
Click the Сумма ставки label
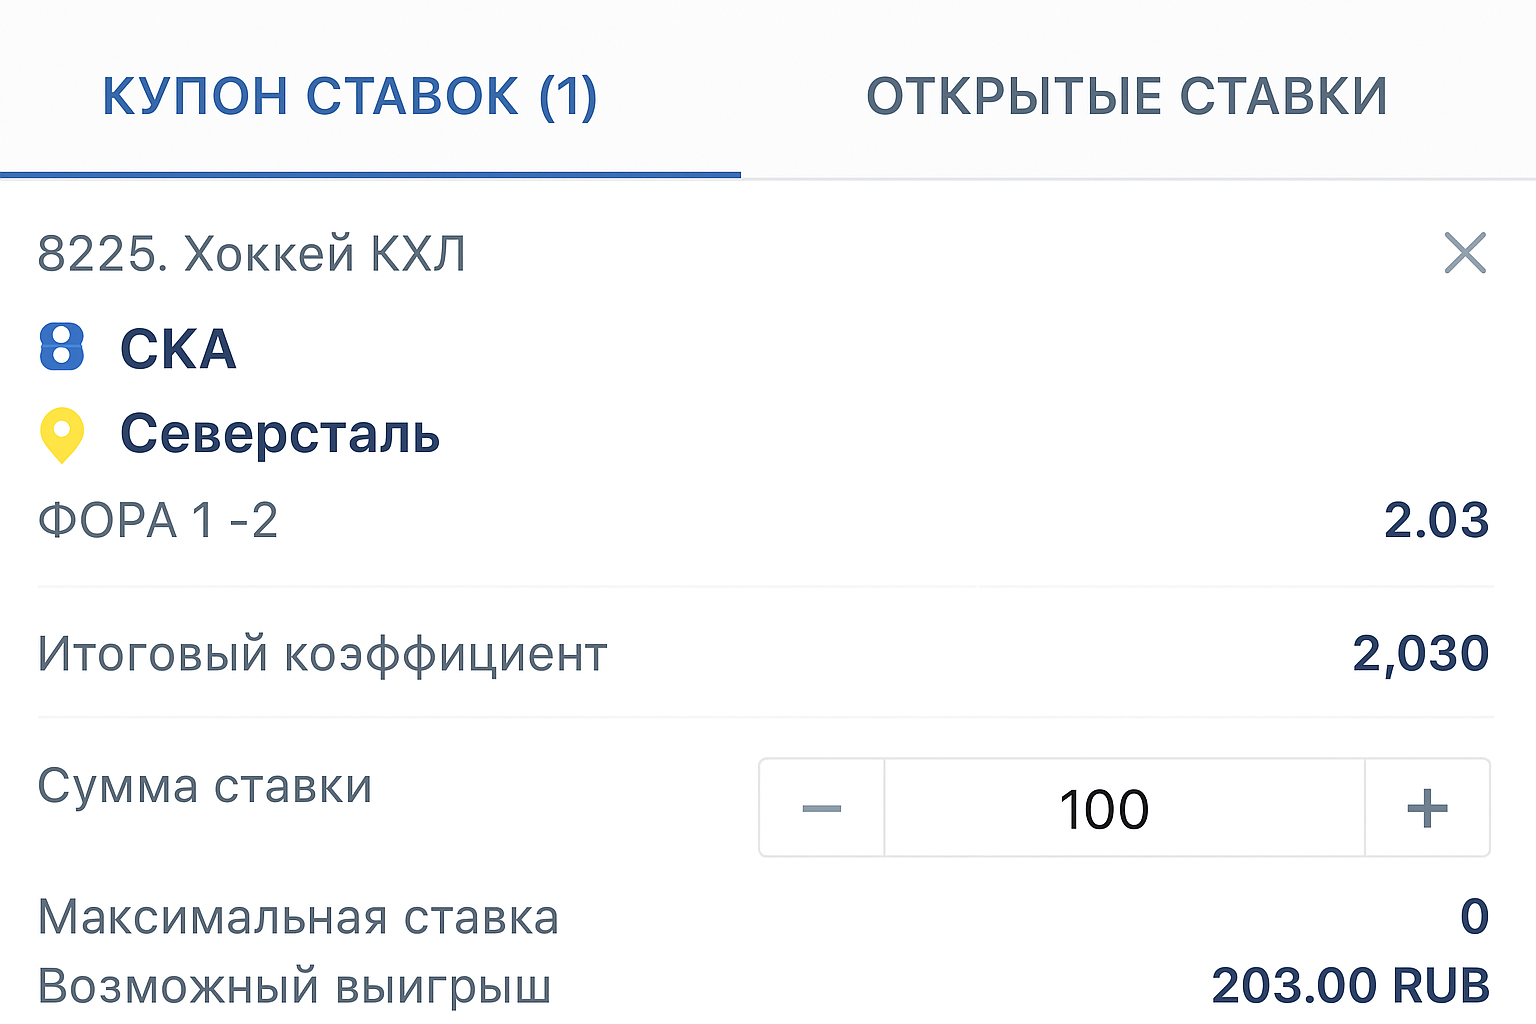205,786
